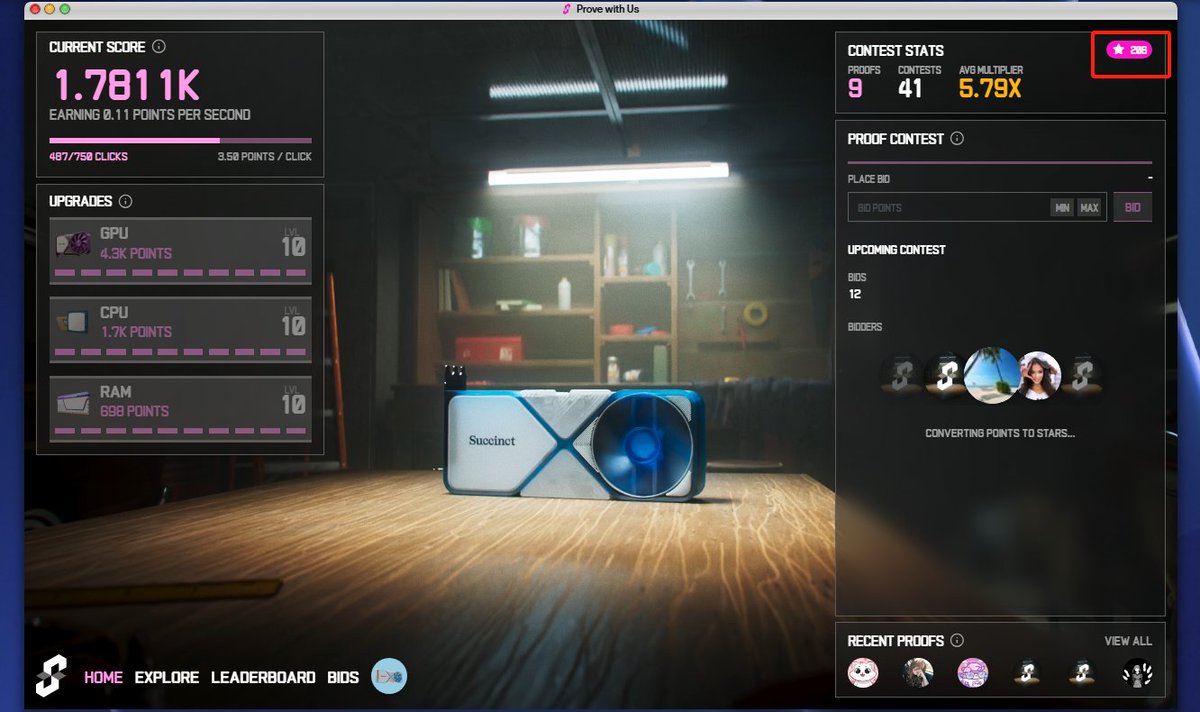Go to the HOME section
This screenshot has width=1200, height=712.
(x=103, y=677)
